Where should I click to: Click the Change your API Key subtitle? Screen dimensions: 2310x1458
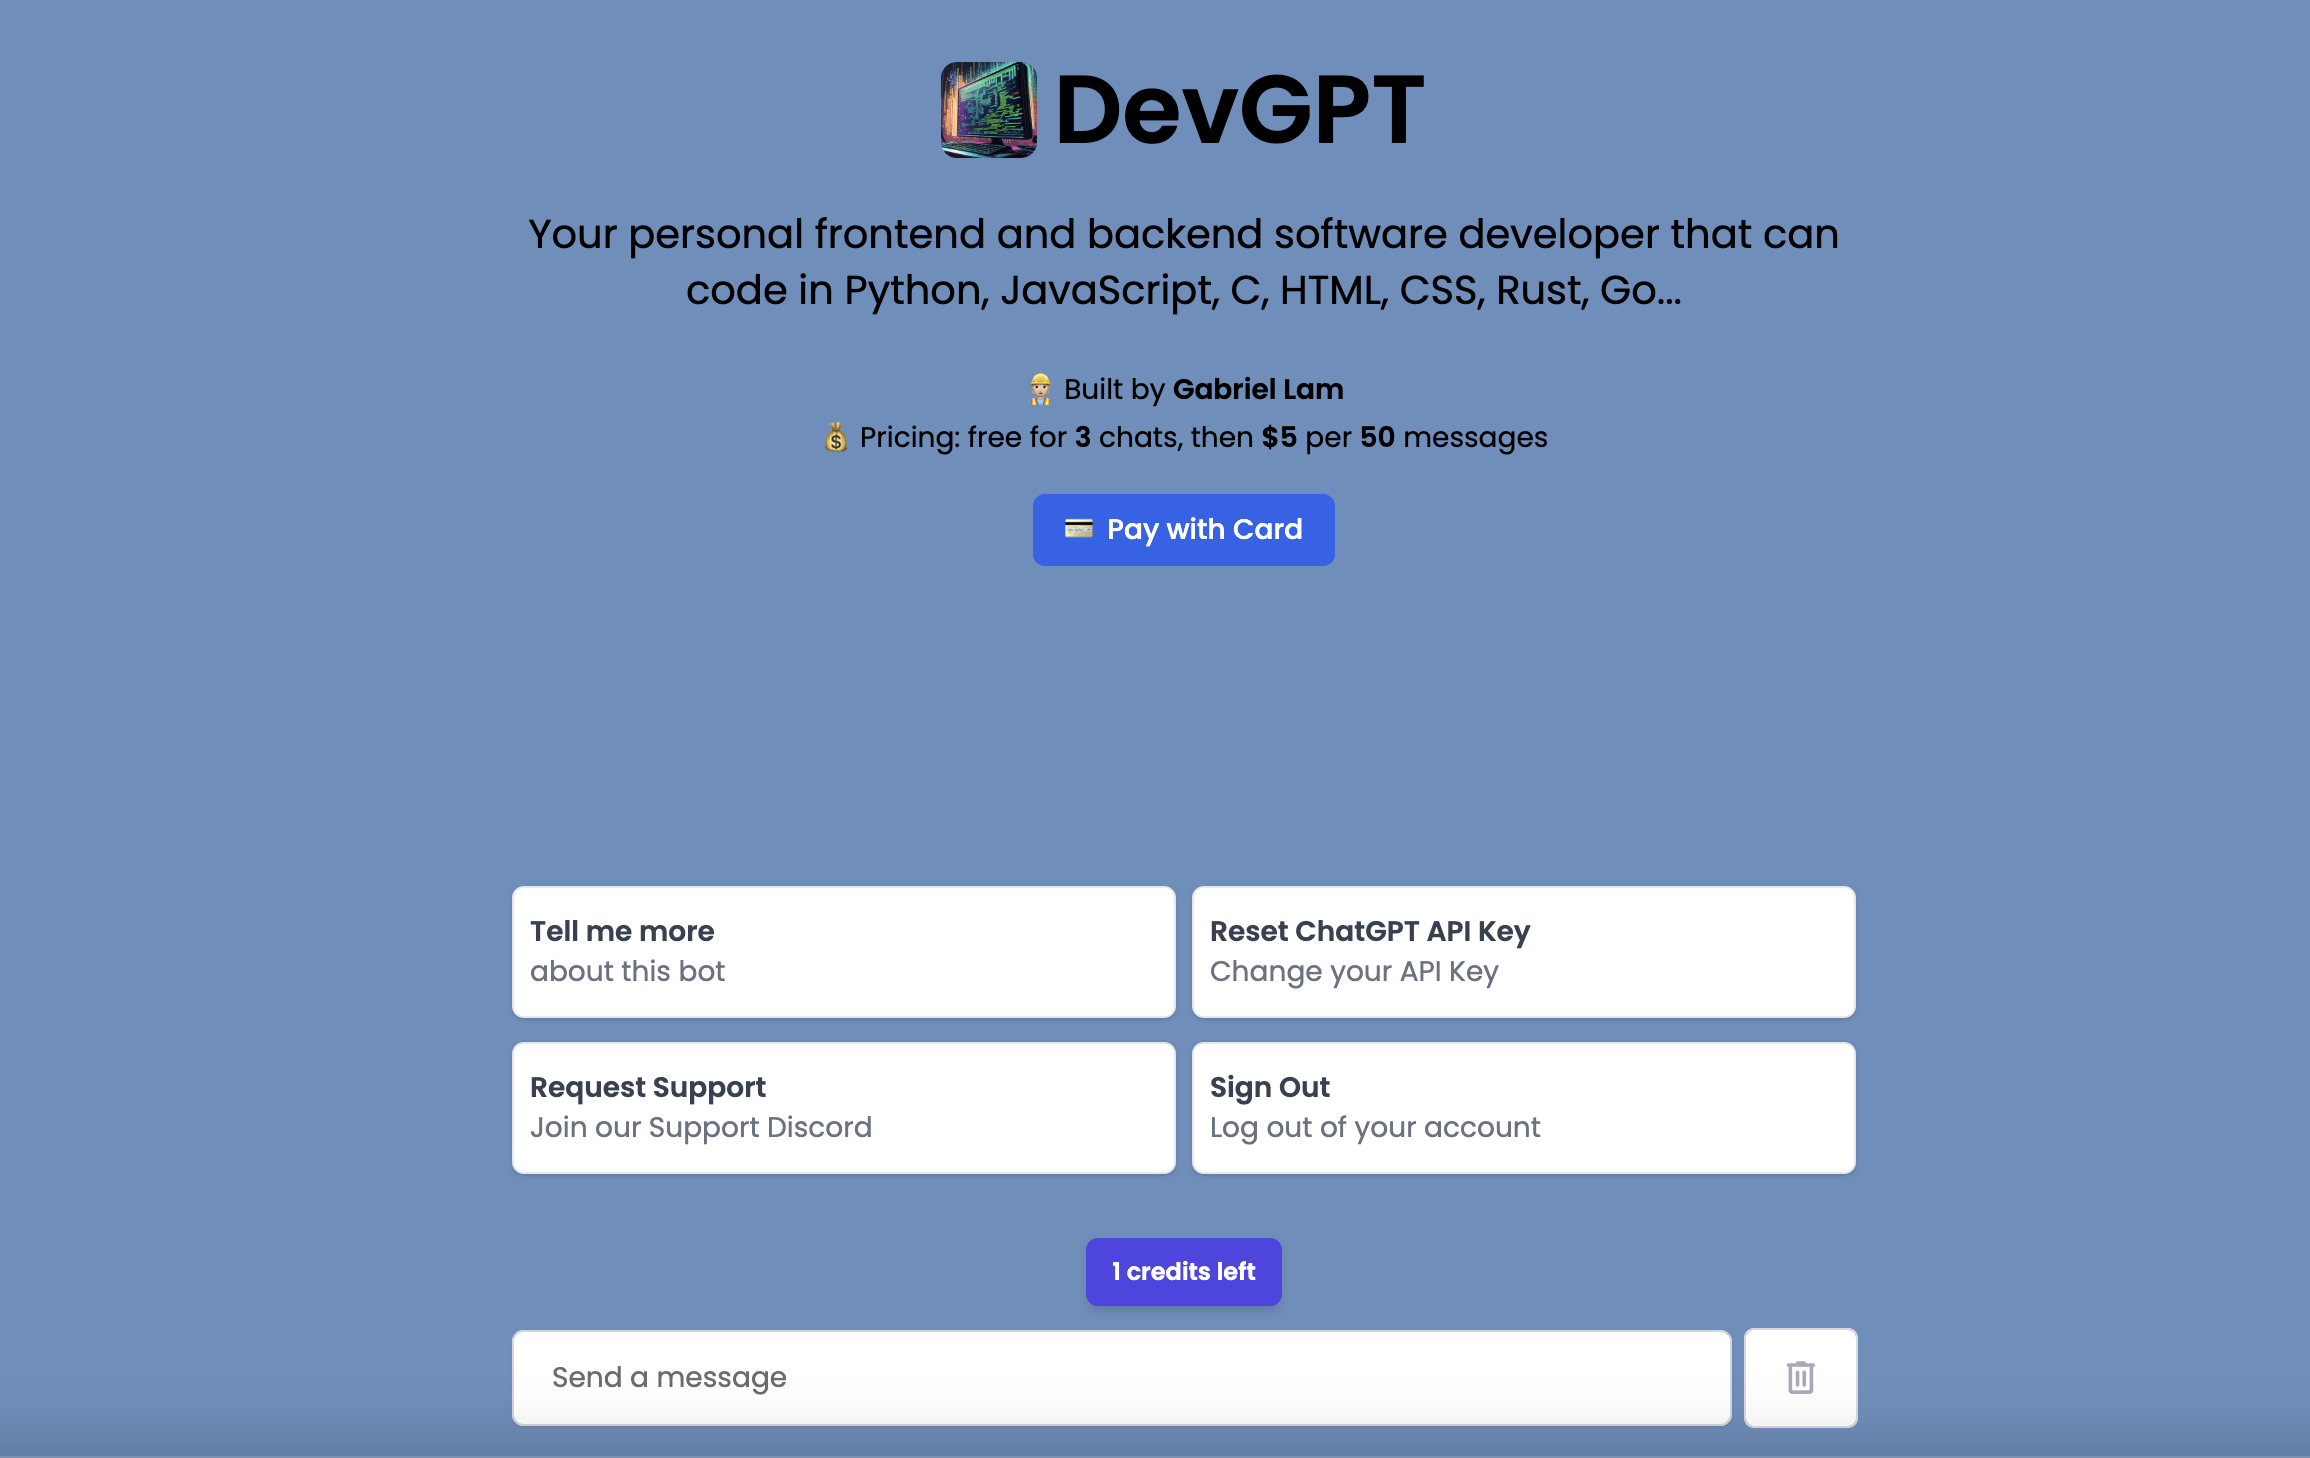(x=1353, y=971)
